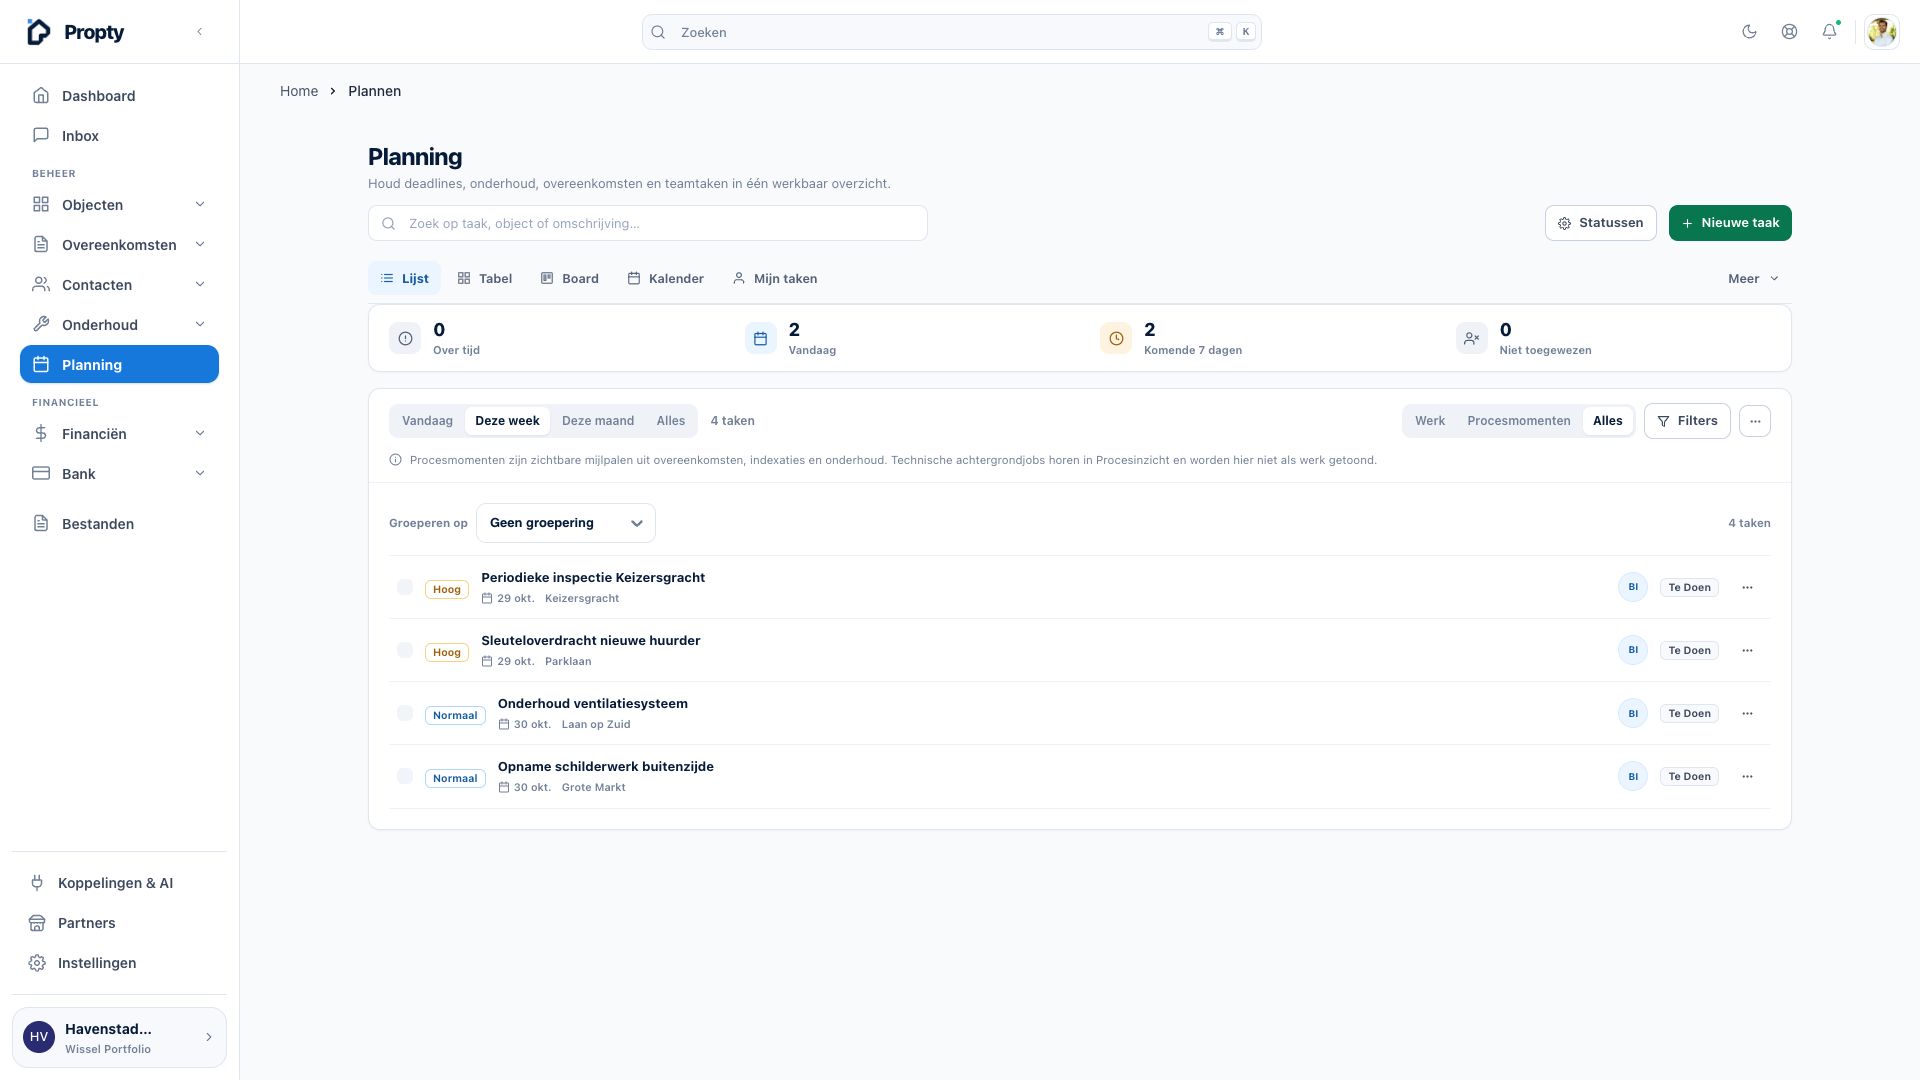
Task: Focus the global Zoeken search bar
Action: tap(951, 32)
